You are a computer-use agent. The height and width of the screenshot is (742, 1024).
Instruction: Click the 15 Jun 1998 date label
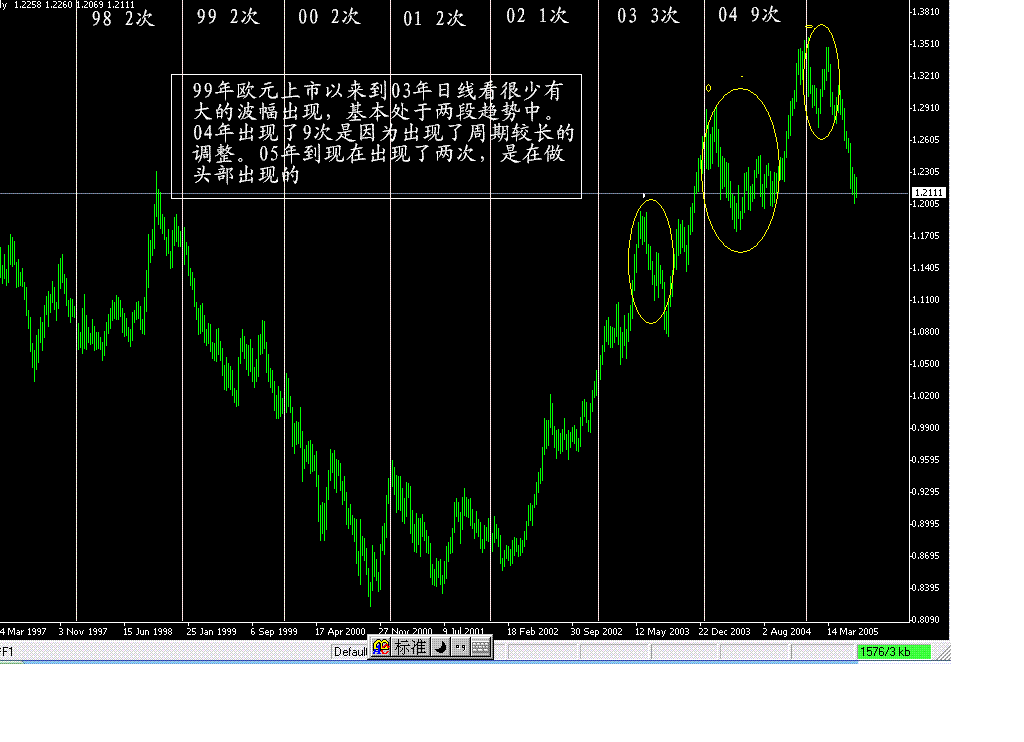point(148,632)
